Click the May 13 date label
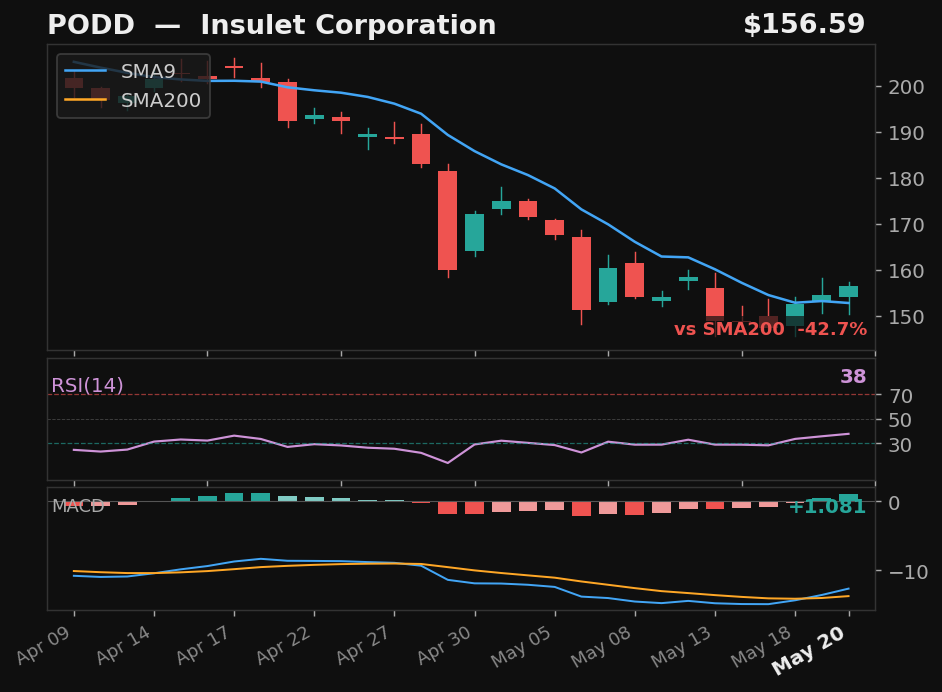Image resolution: width=942 pixels, height=692 pixels. (682, 646)
